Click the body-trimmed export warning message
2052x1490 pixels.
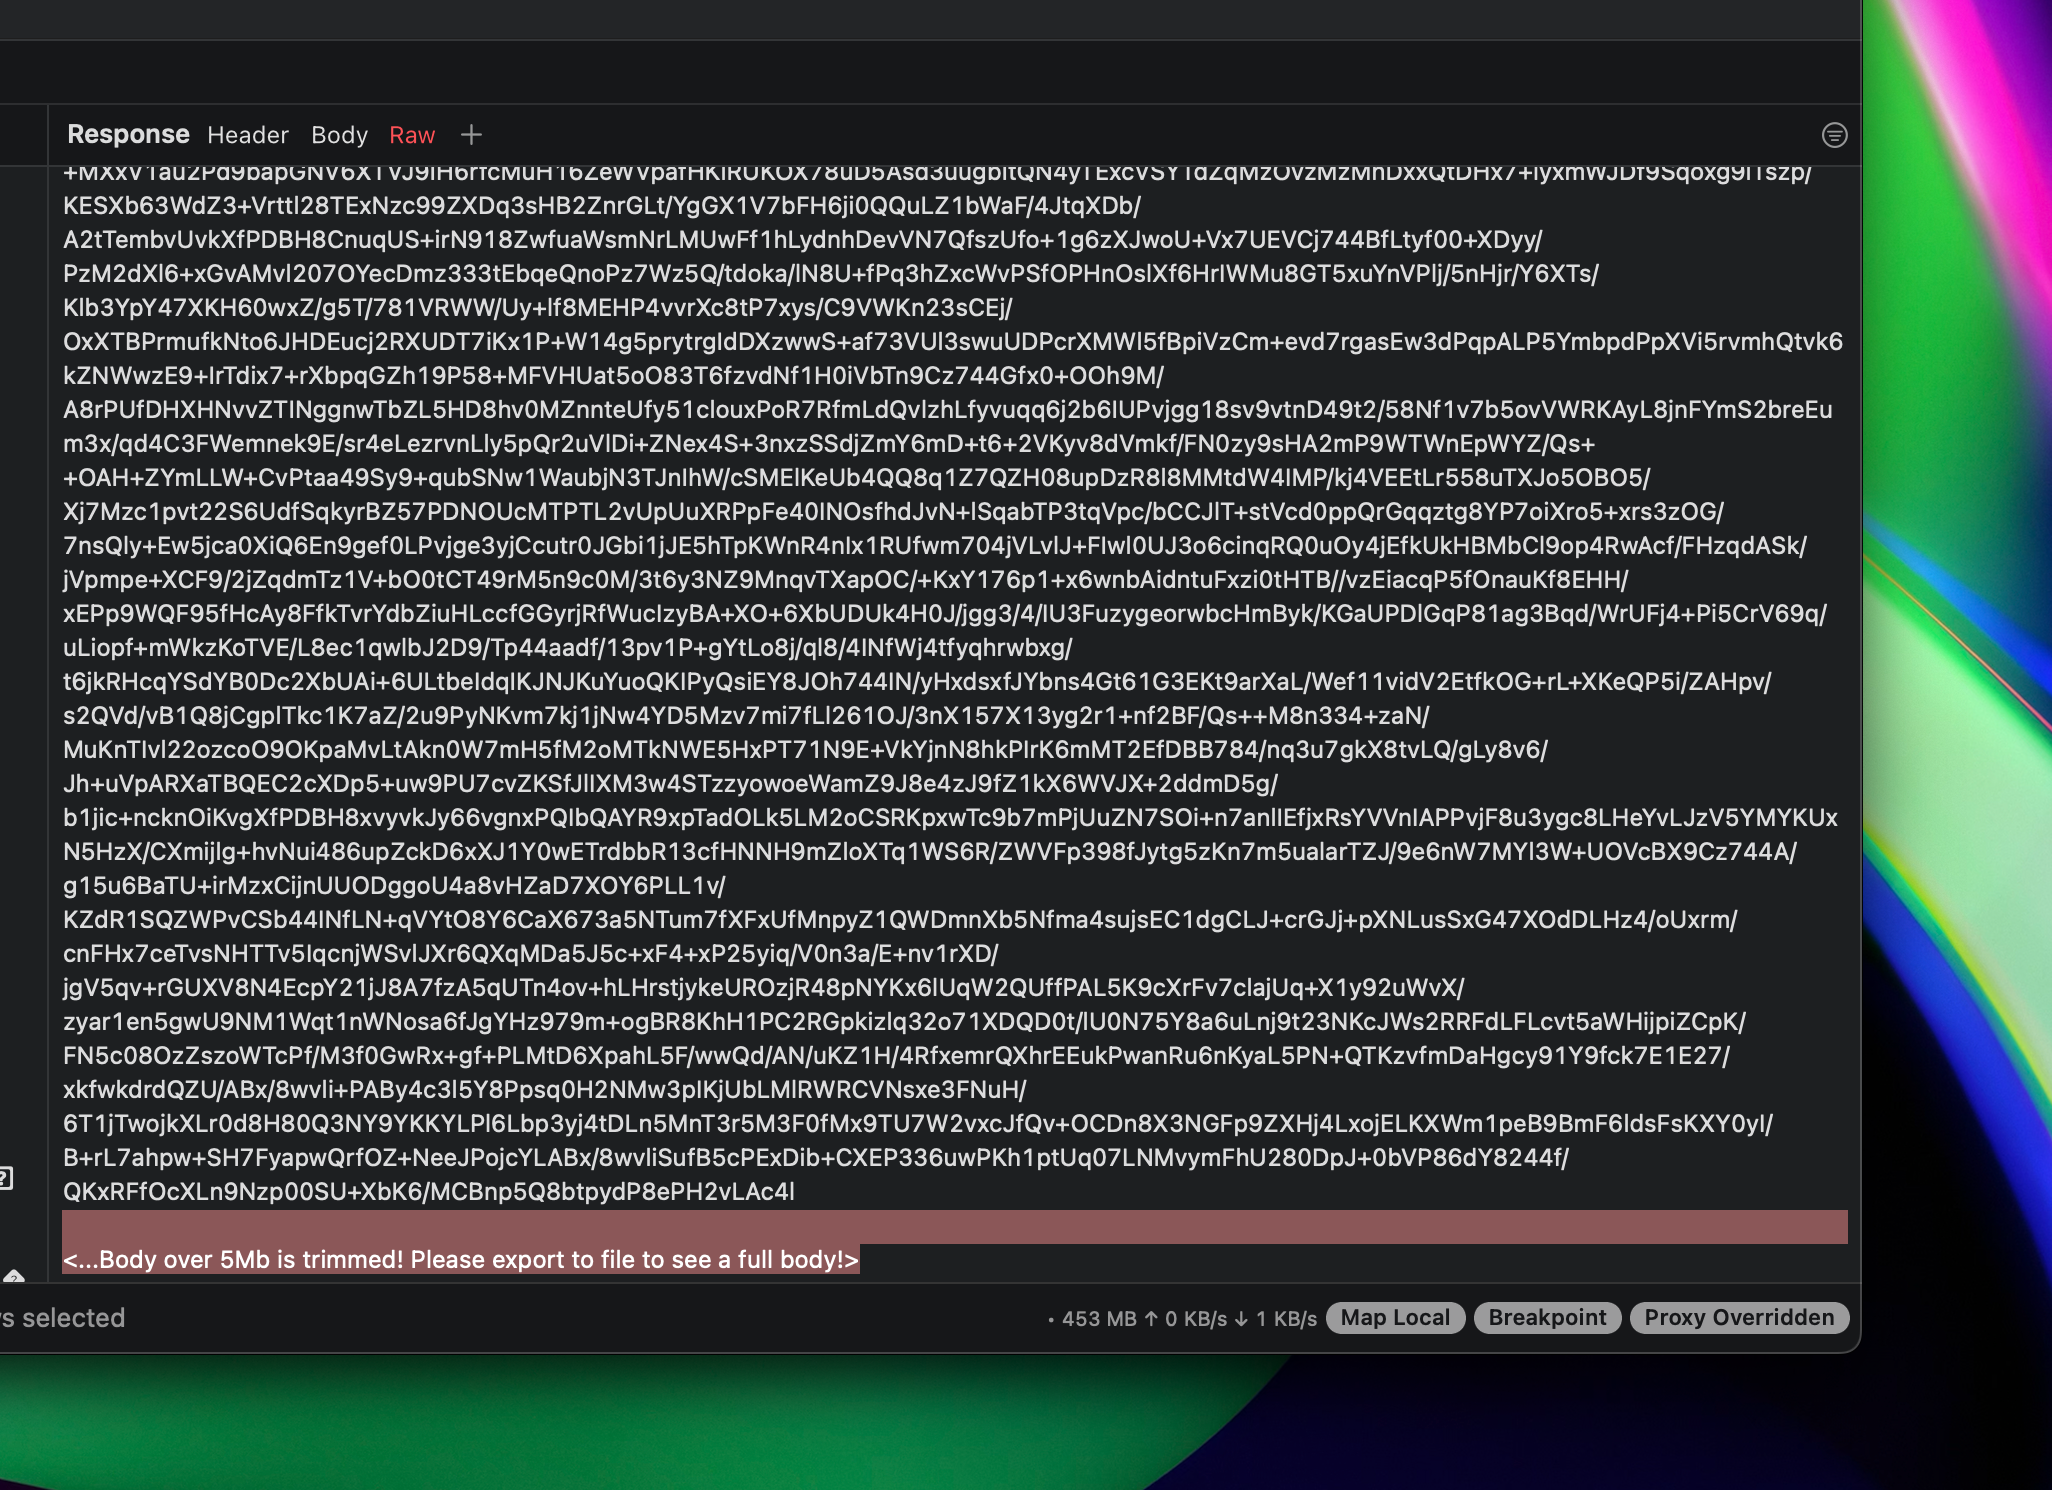(x=461, y=1259)
